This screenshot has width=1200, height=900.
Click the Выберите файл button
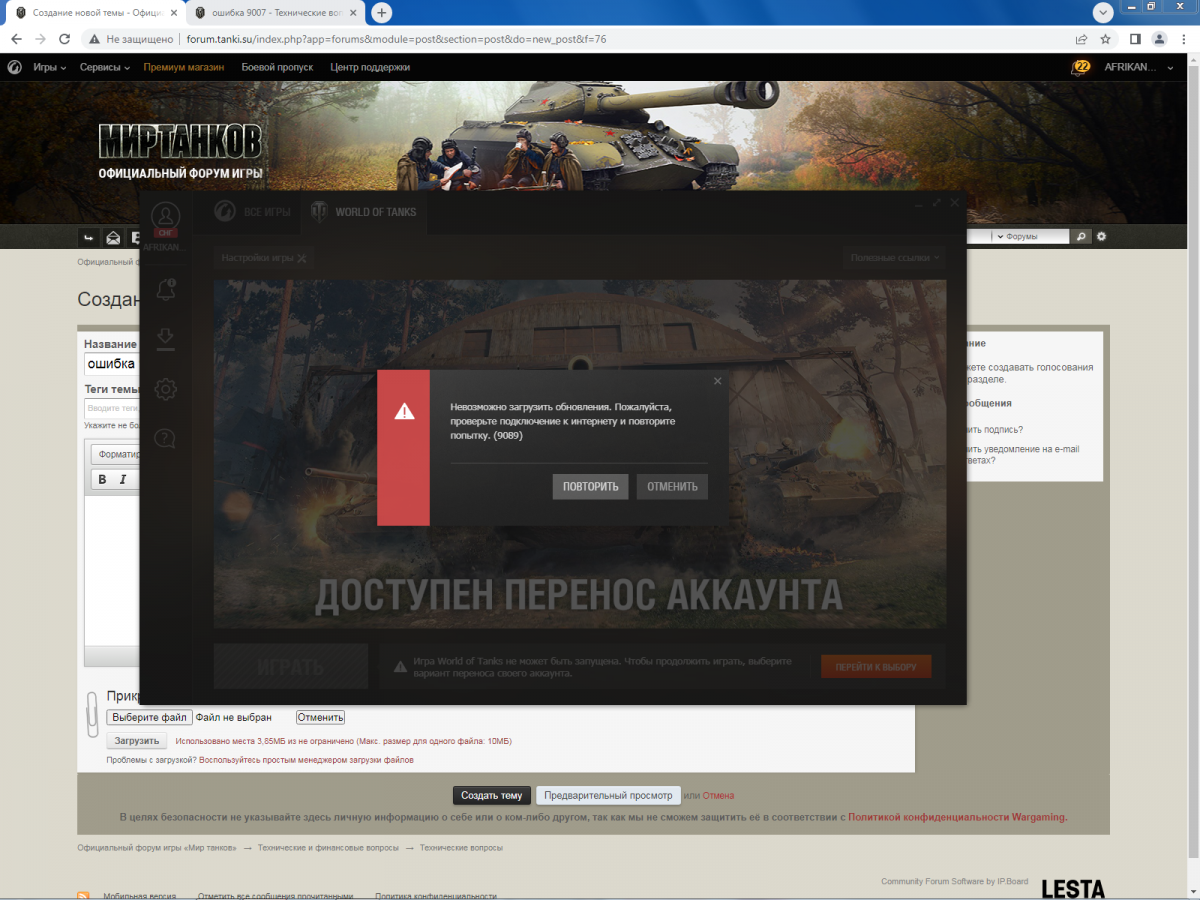150,717
